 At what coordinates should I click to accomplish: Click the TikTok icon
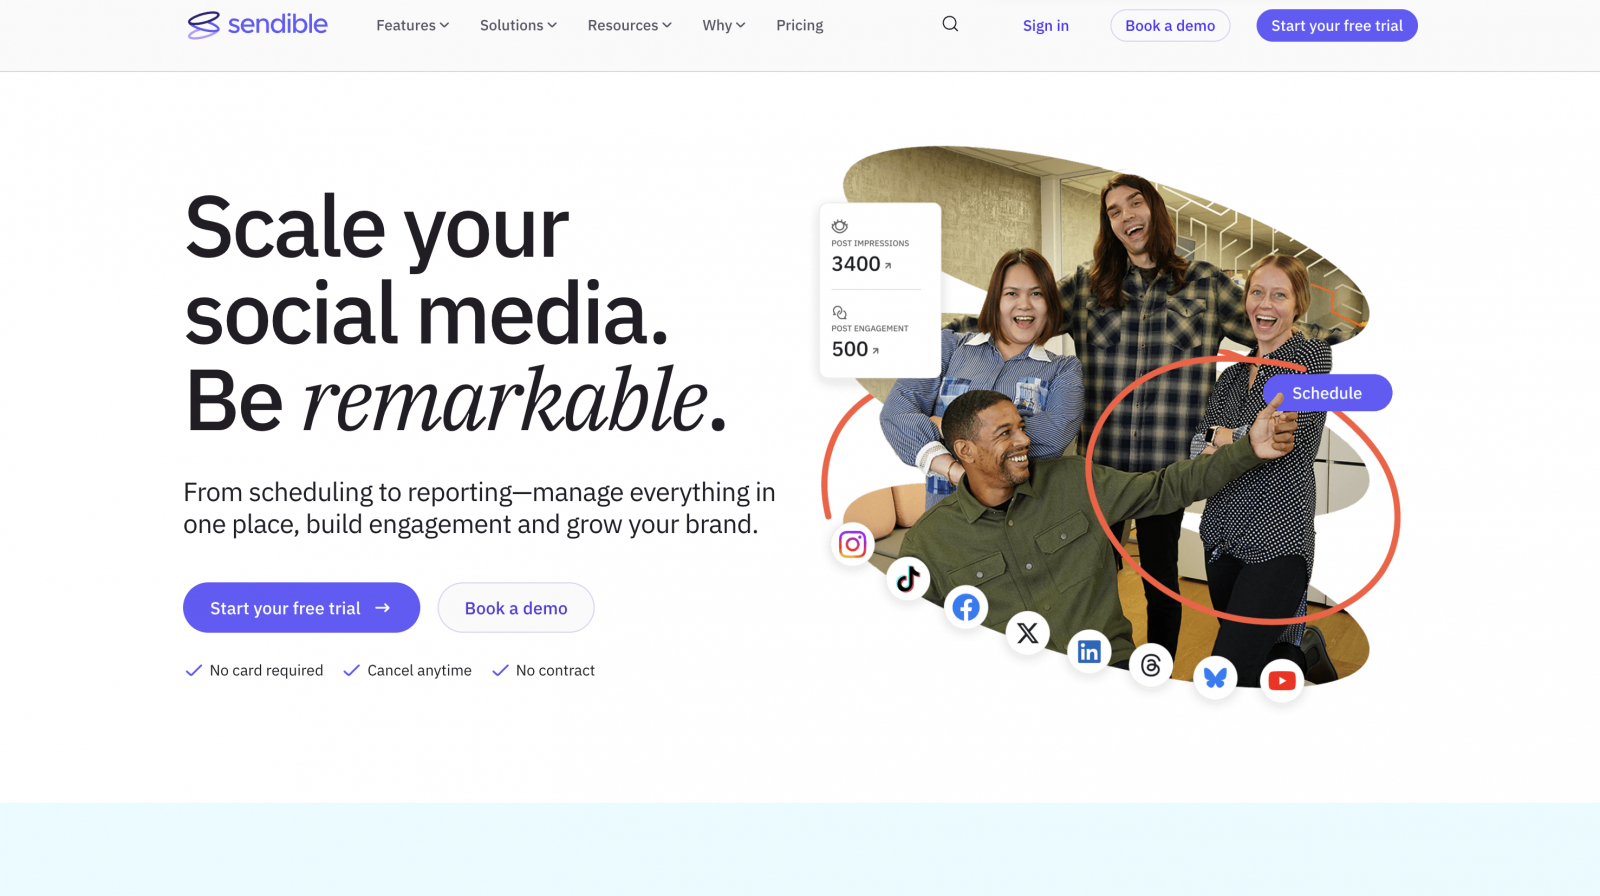click(x=908, y=578)
